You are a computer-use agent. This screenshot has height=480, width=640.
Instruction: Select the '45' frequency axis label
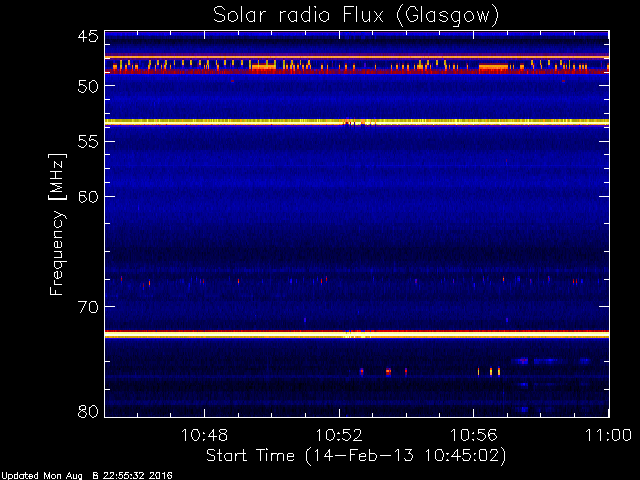coord(88,37)
